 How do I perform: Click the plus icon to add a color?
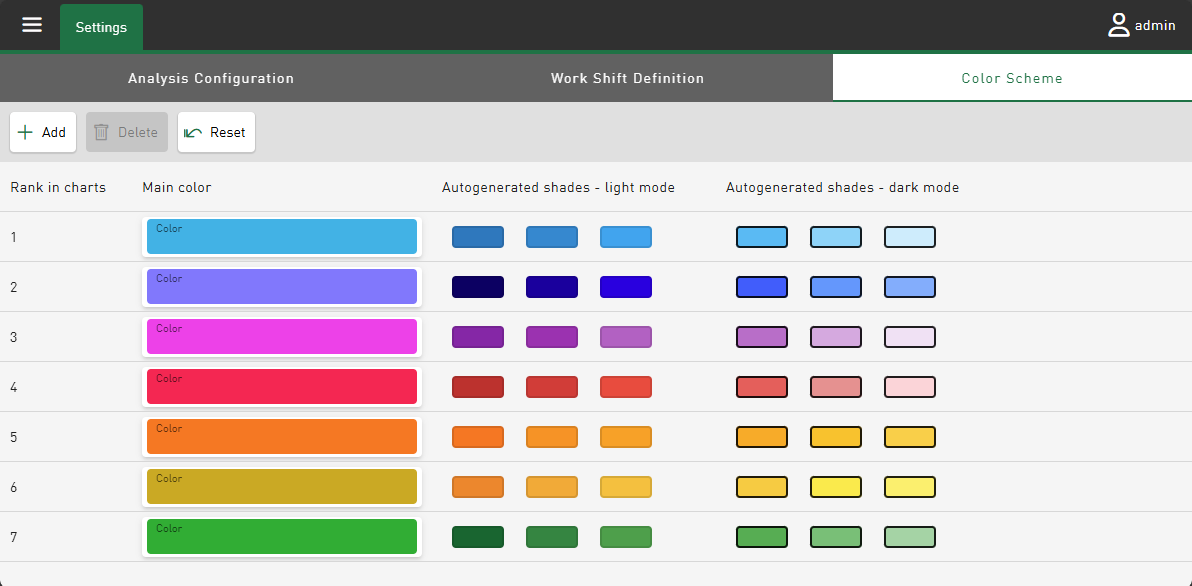pyautogui.click(x=26, y=132)
